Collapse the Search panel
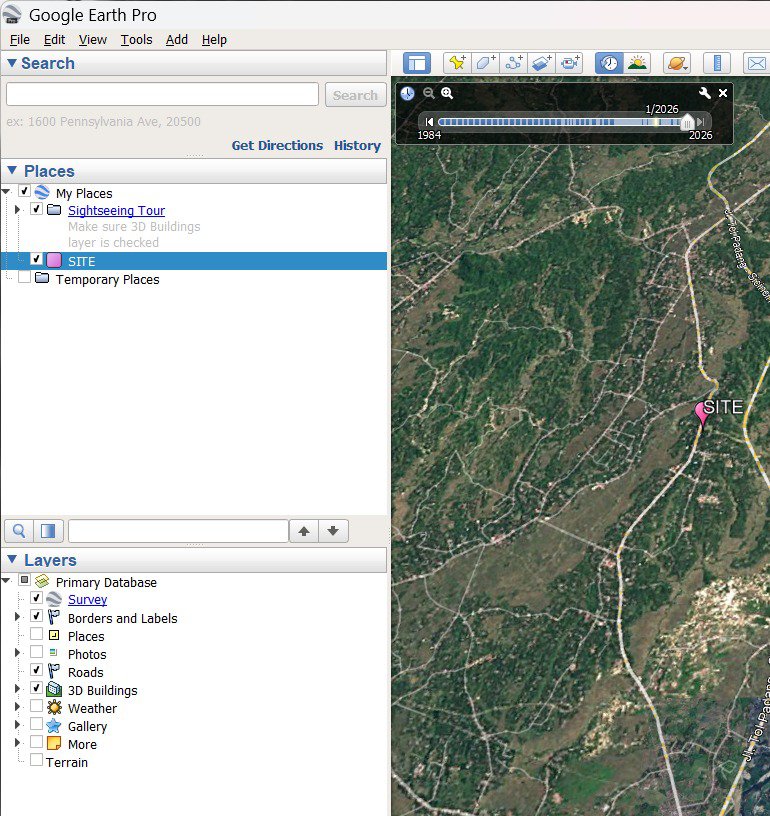770x816 pixels. click(x=12, y=63)
